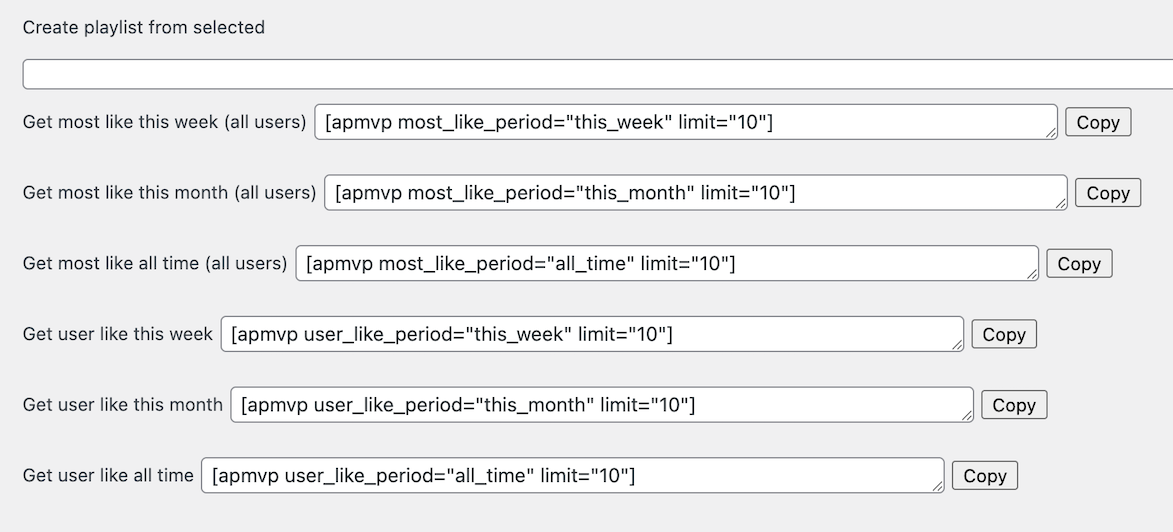
Task: Click resize handle of most like all time textarea
Action: point(1031,274)
